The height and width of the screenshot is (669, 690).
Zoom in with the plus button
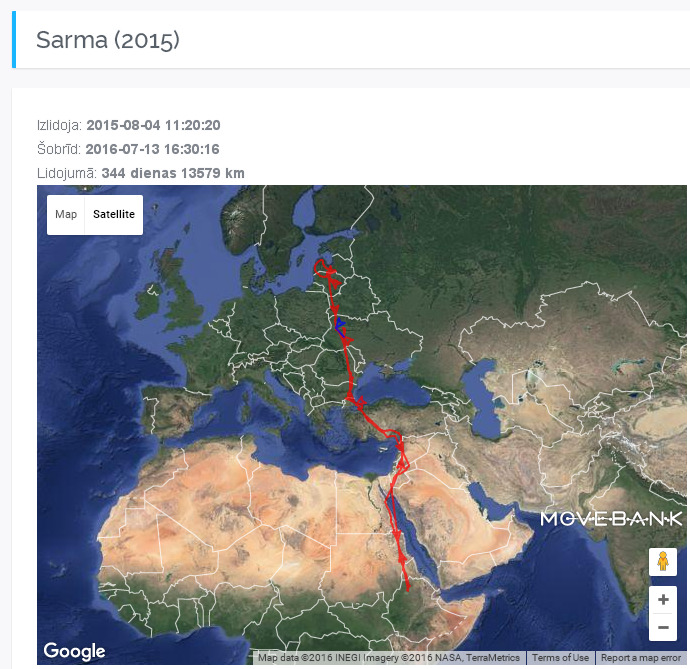[x=662, y=600]
